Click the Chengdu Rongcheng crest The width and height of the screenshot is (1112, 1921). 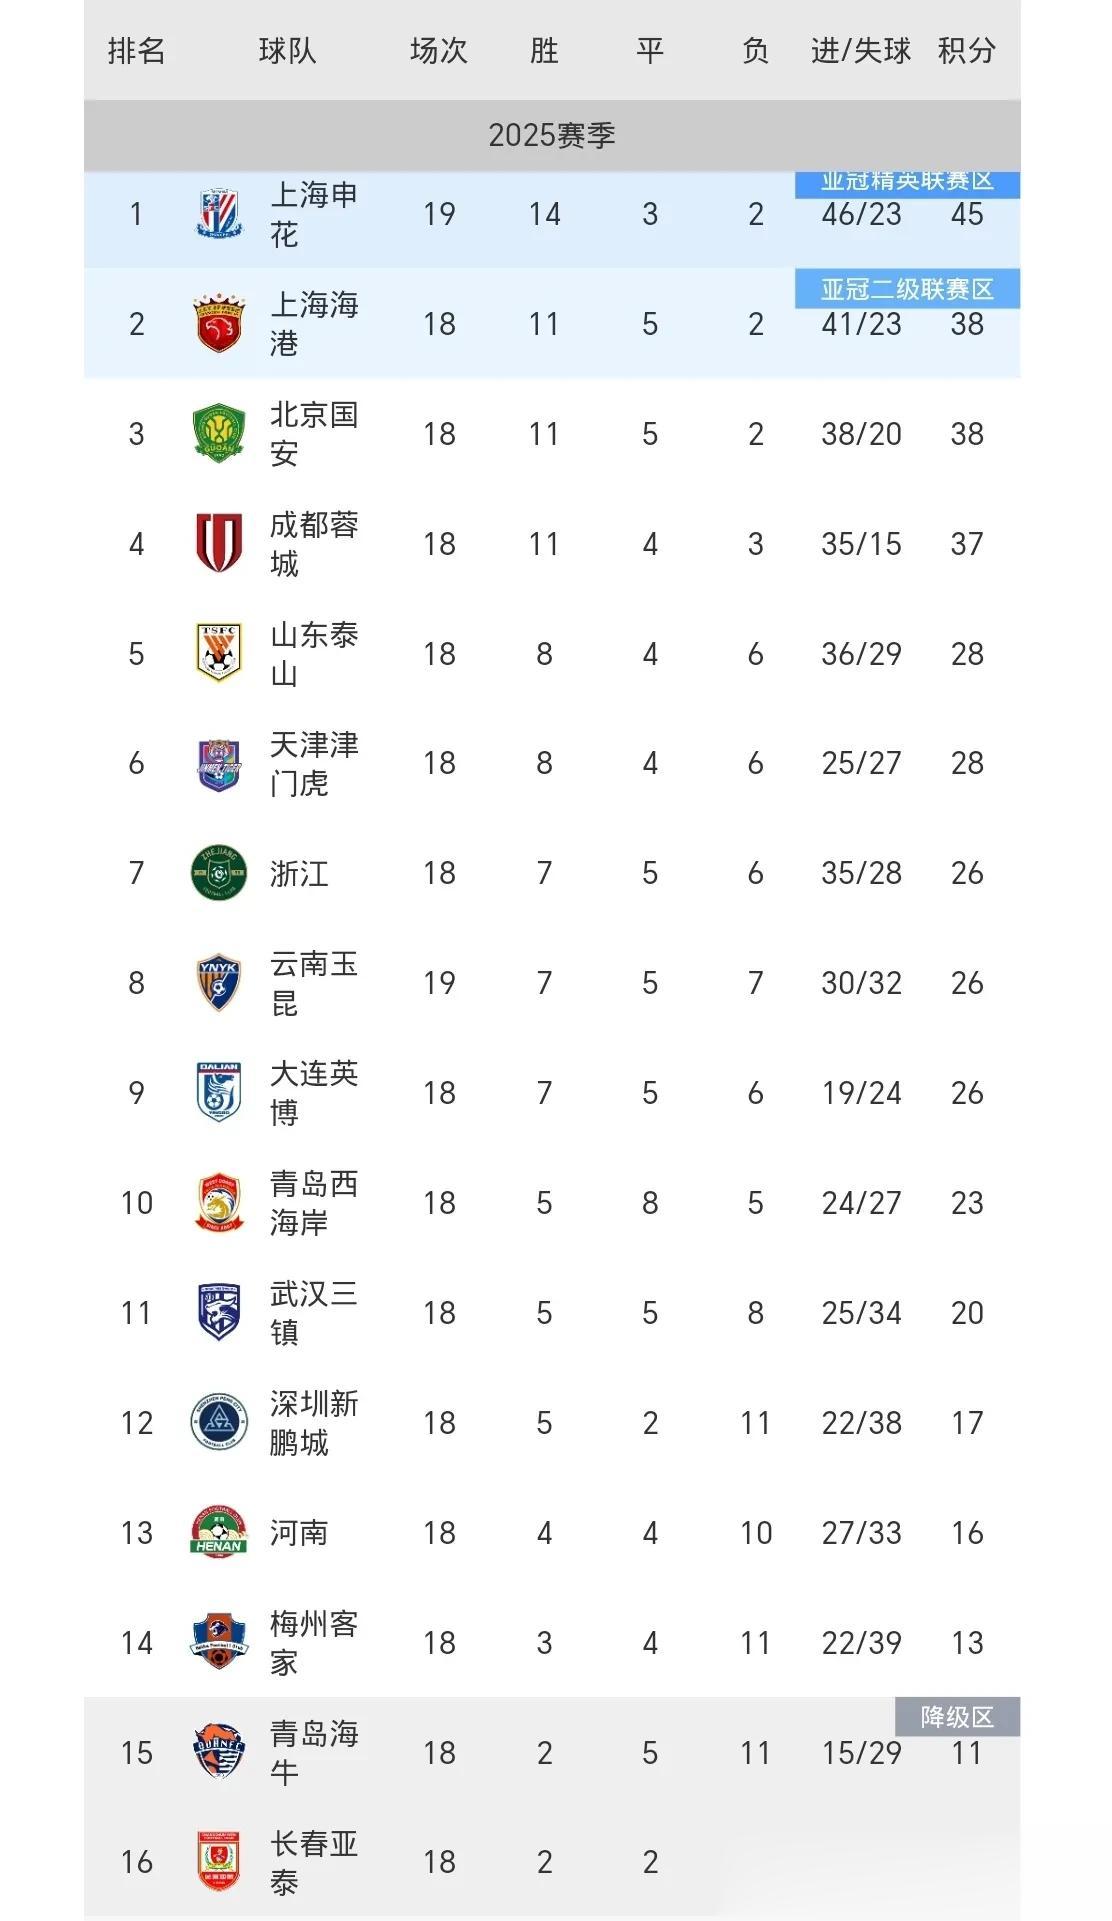click(218, 543)
